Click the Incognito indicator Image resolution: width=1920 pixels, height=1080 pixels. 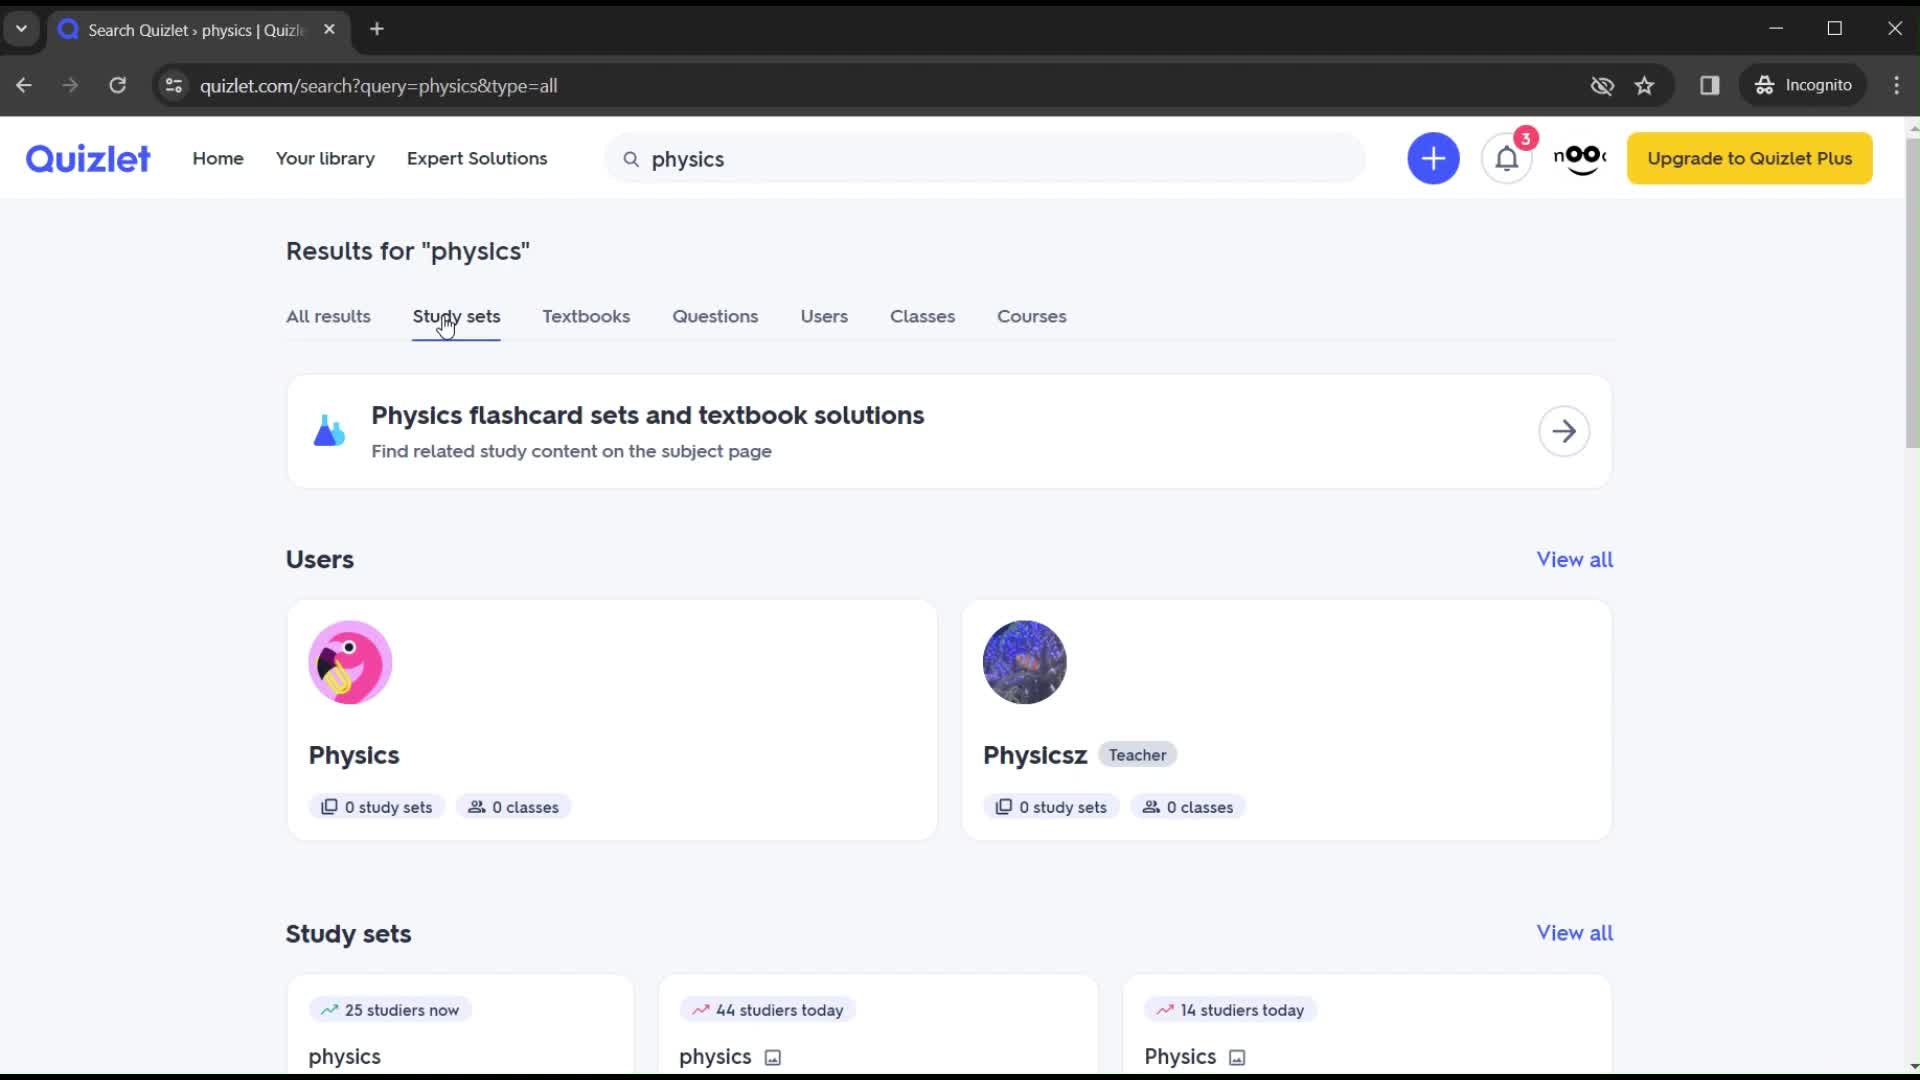pyautogui.click(x=1803, y=85)
